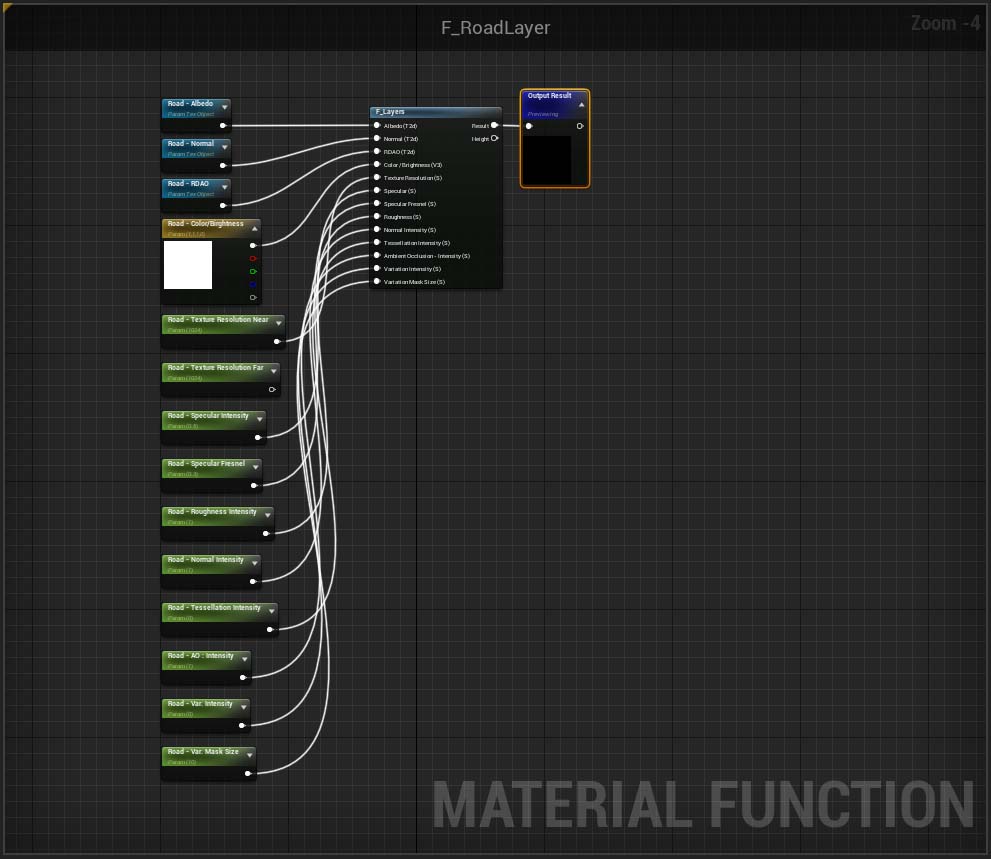Click the Result output pin on F_Layers
The image size is (991, 859).
(494, 125)
